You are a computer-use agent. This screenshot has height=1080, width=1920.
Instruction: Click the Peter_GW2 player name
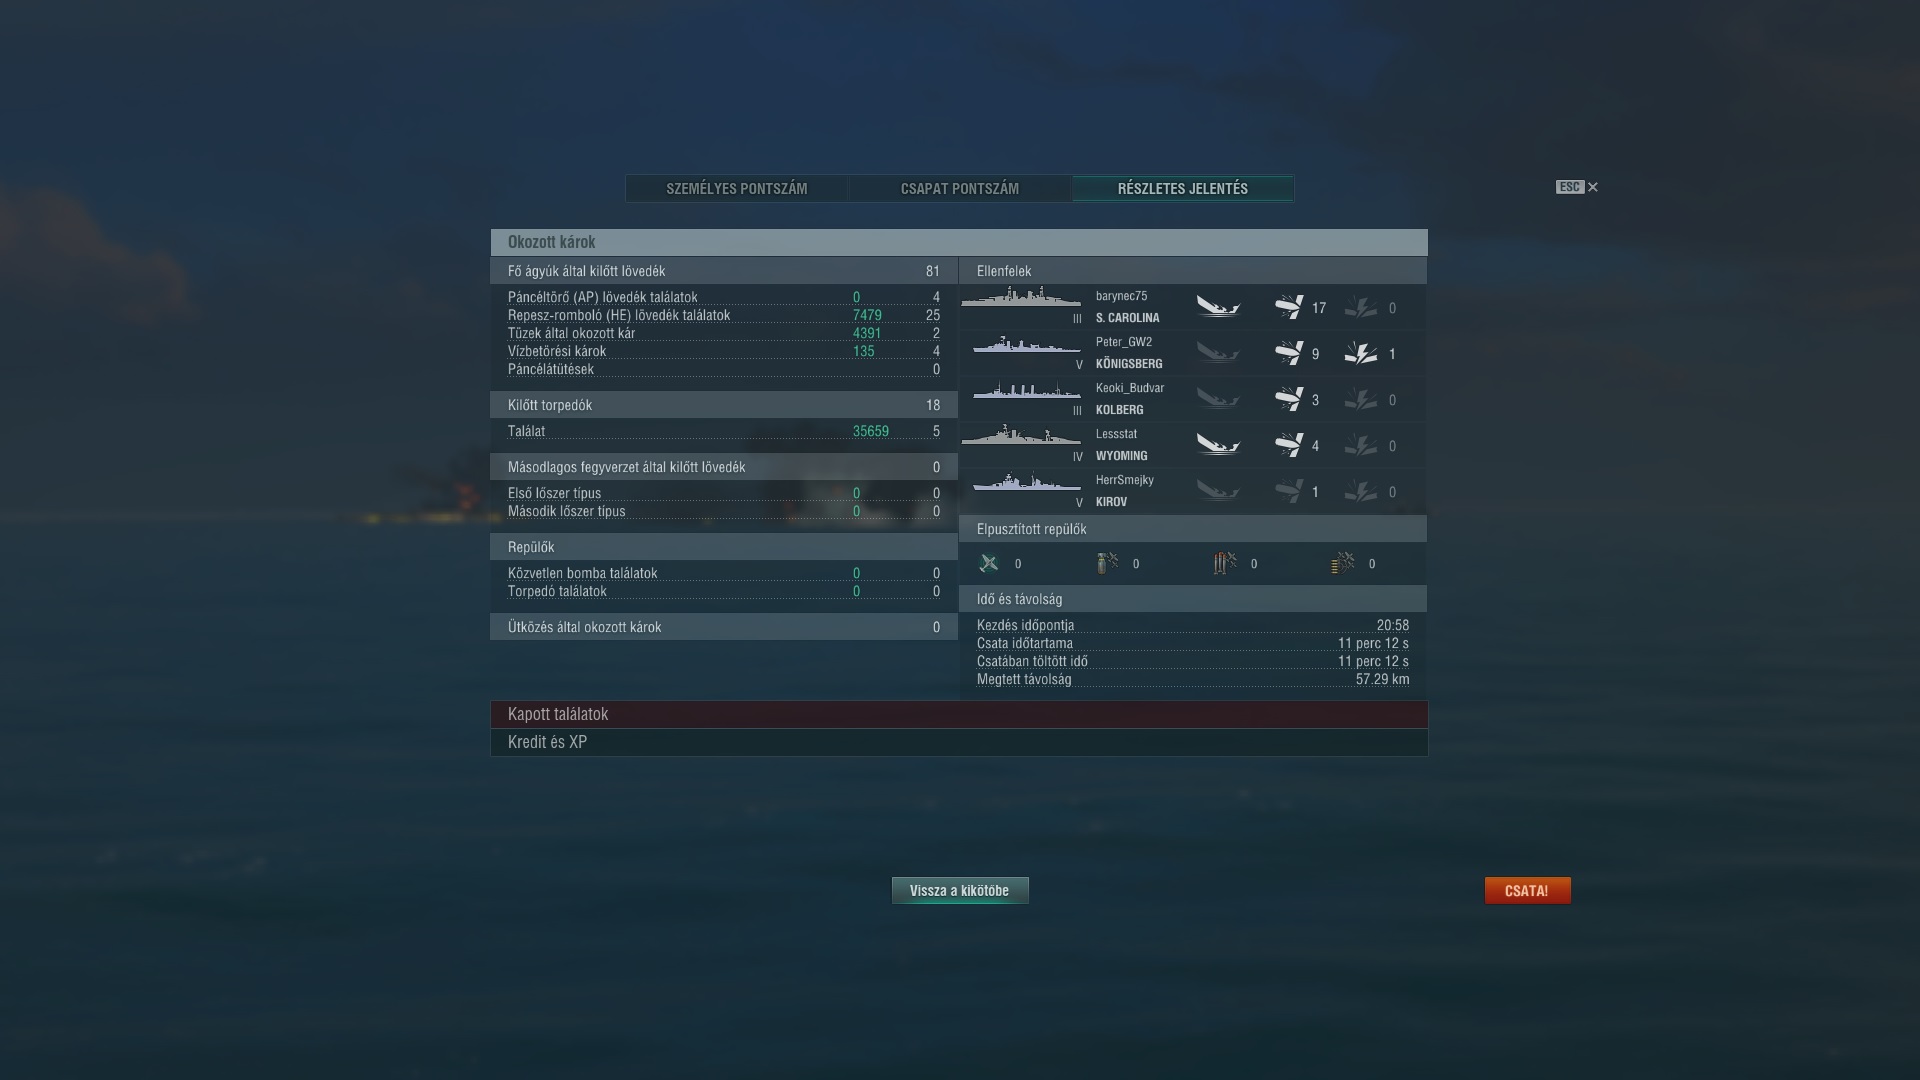(1124, 342)
